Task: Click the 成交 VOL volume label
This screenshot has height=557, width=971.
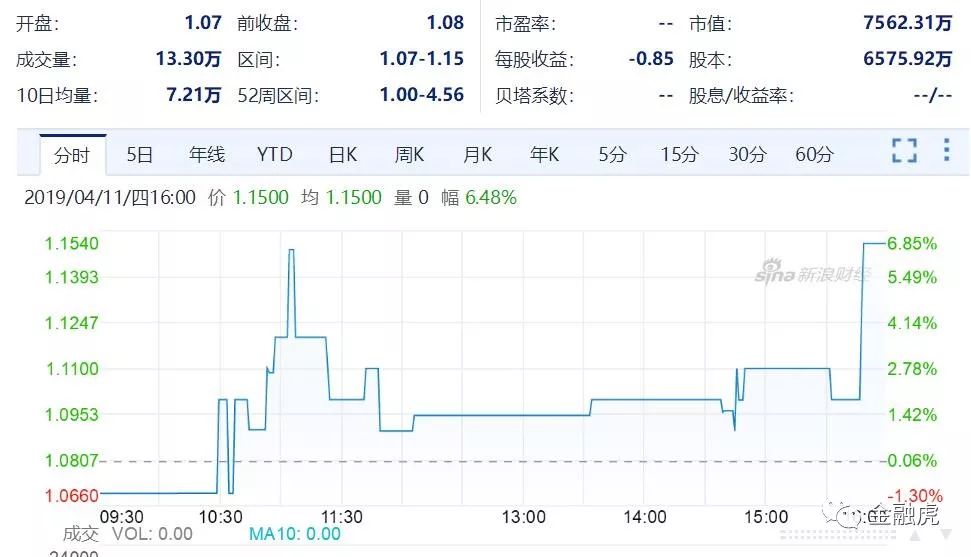Action: [128, 534]
